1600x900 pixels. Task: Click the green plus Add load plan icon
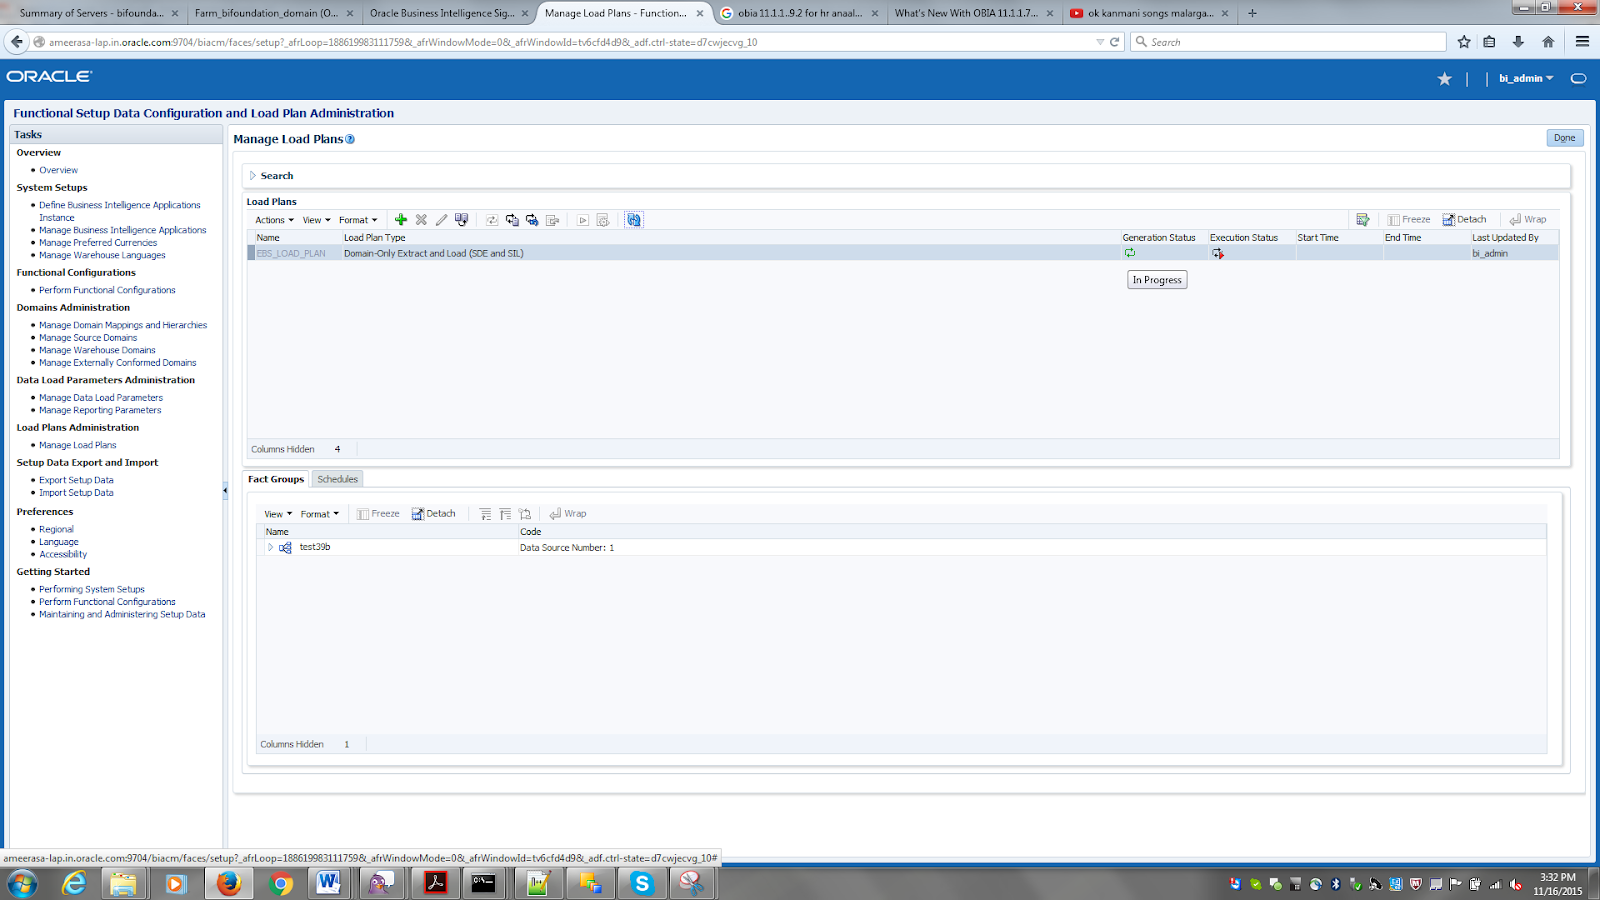401,220
